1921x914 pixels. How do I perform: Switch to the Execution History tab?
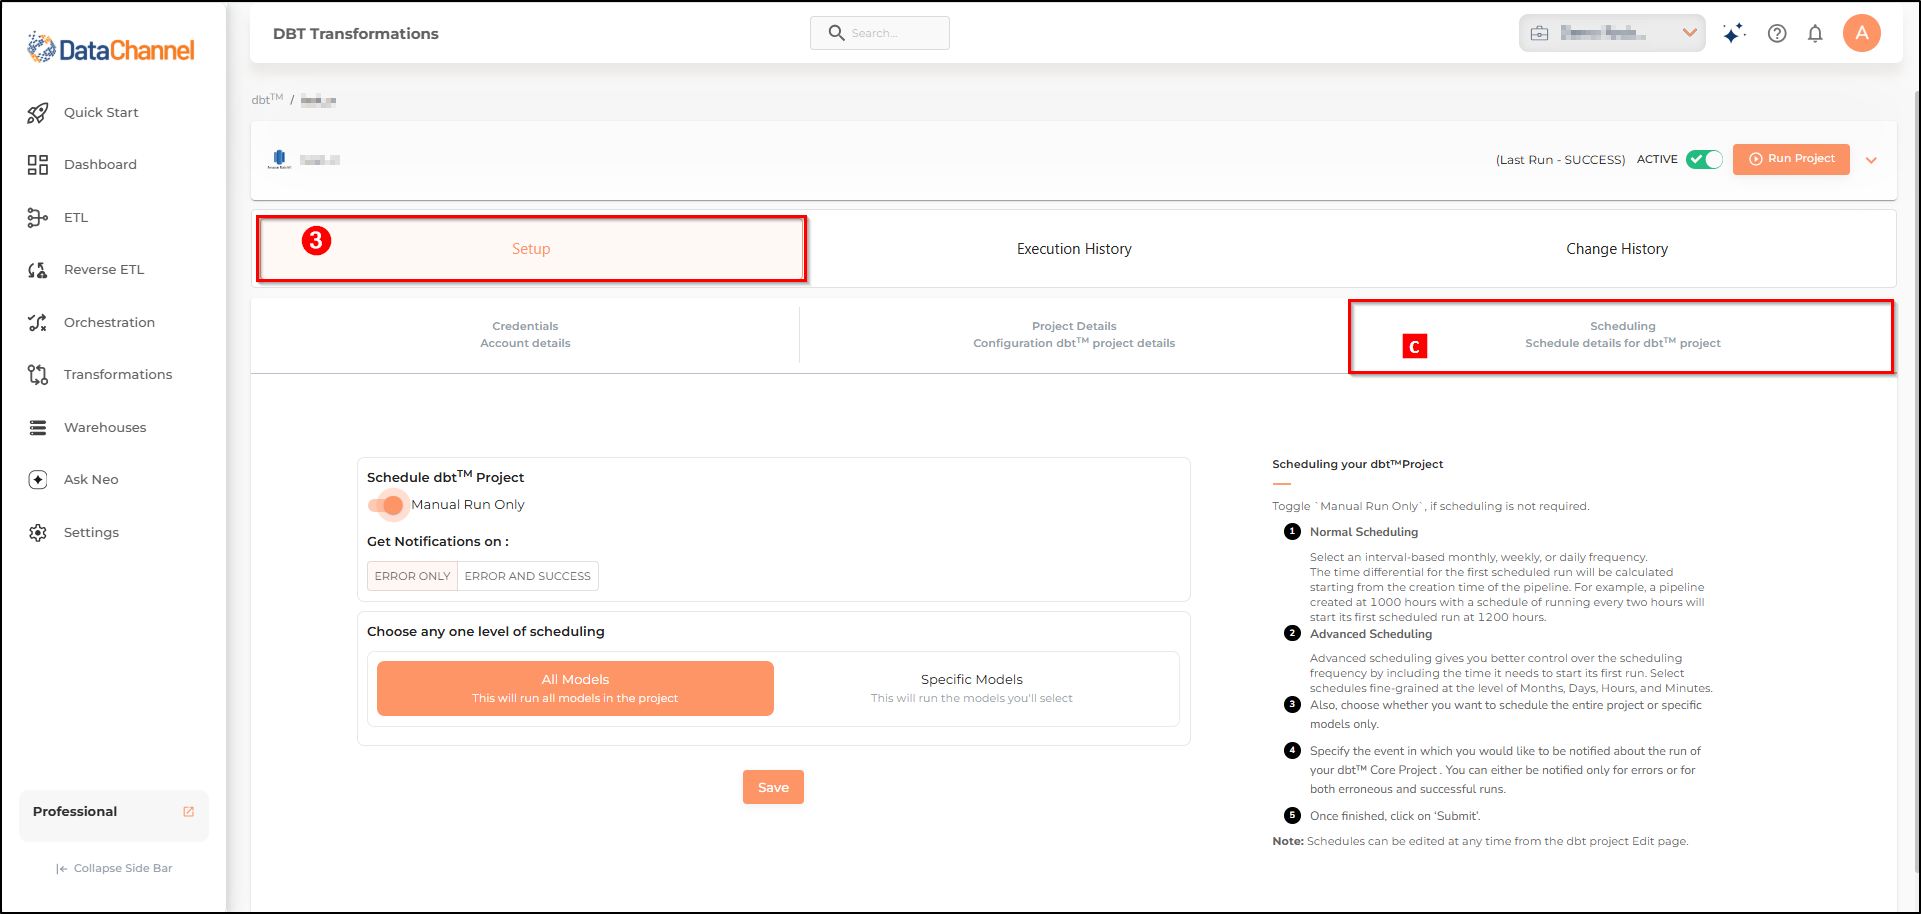tap(1074, 249)
